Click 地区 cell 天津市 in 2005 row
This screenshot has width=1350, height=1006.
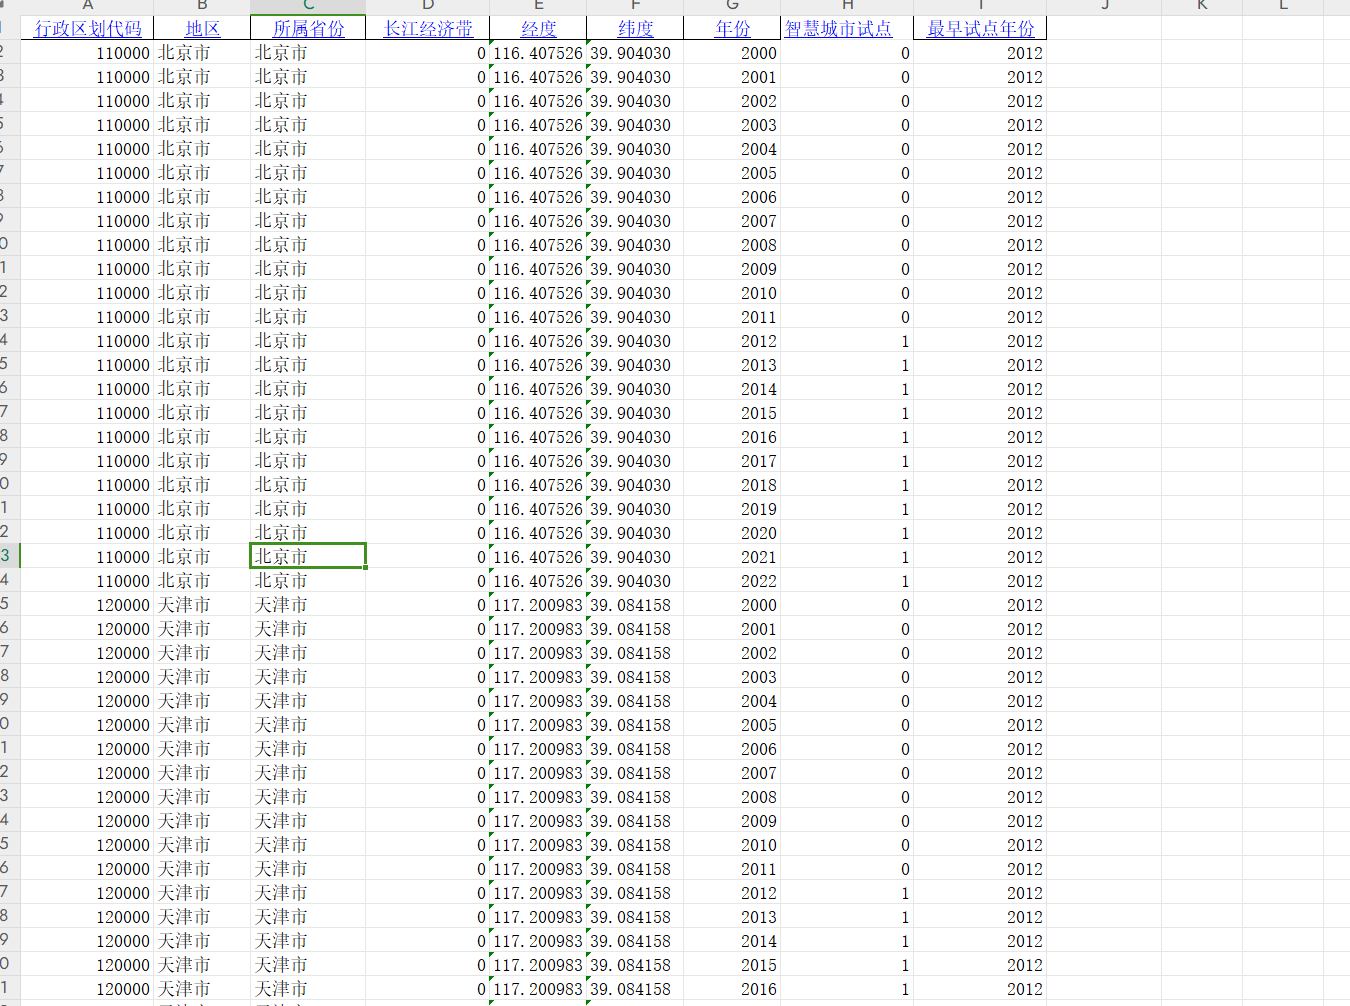pos(202,725)
